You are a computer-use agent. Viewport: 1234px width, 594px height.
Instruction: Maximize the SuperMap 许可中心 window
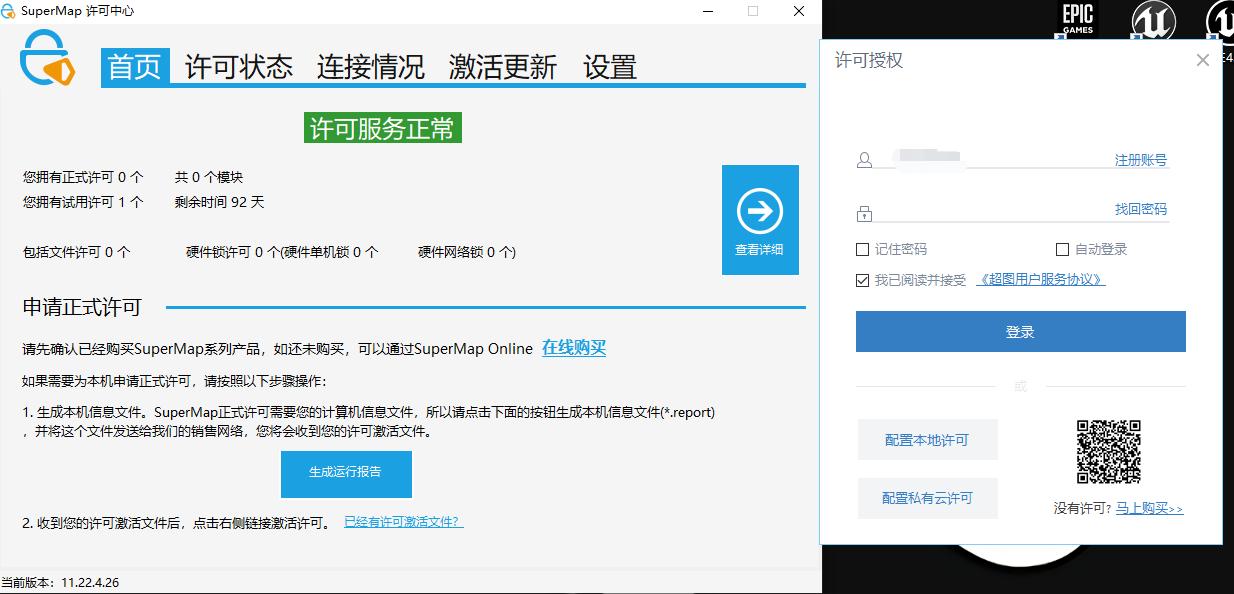click(753, 11)
